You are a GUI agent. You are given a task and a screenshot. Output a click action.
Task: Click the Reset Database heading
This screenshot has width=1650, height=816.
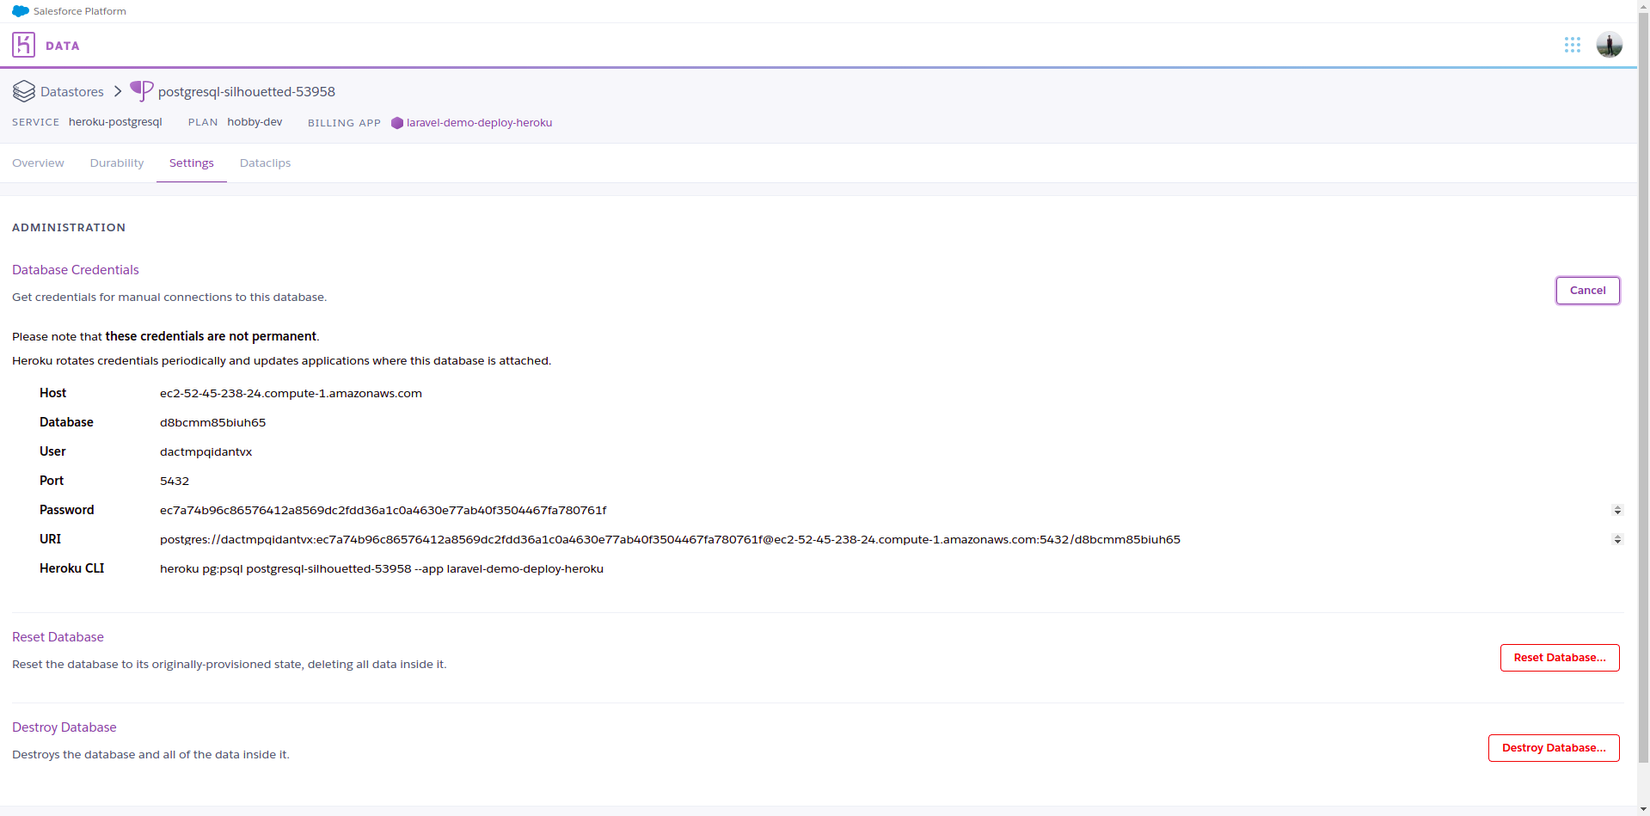coord(58,637)
